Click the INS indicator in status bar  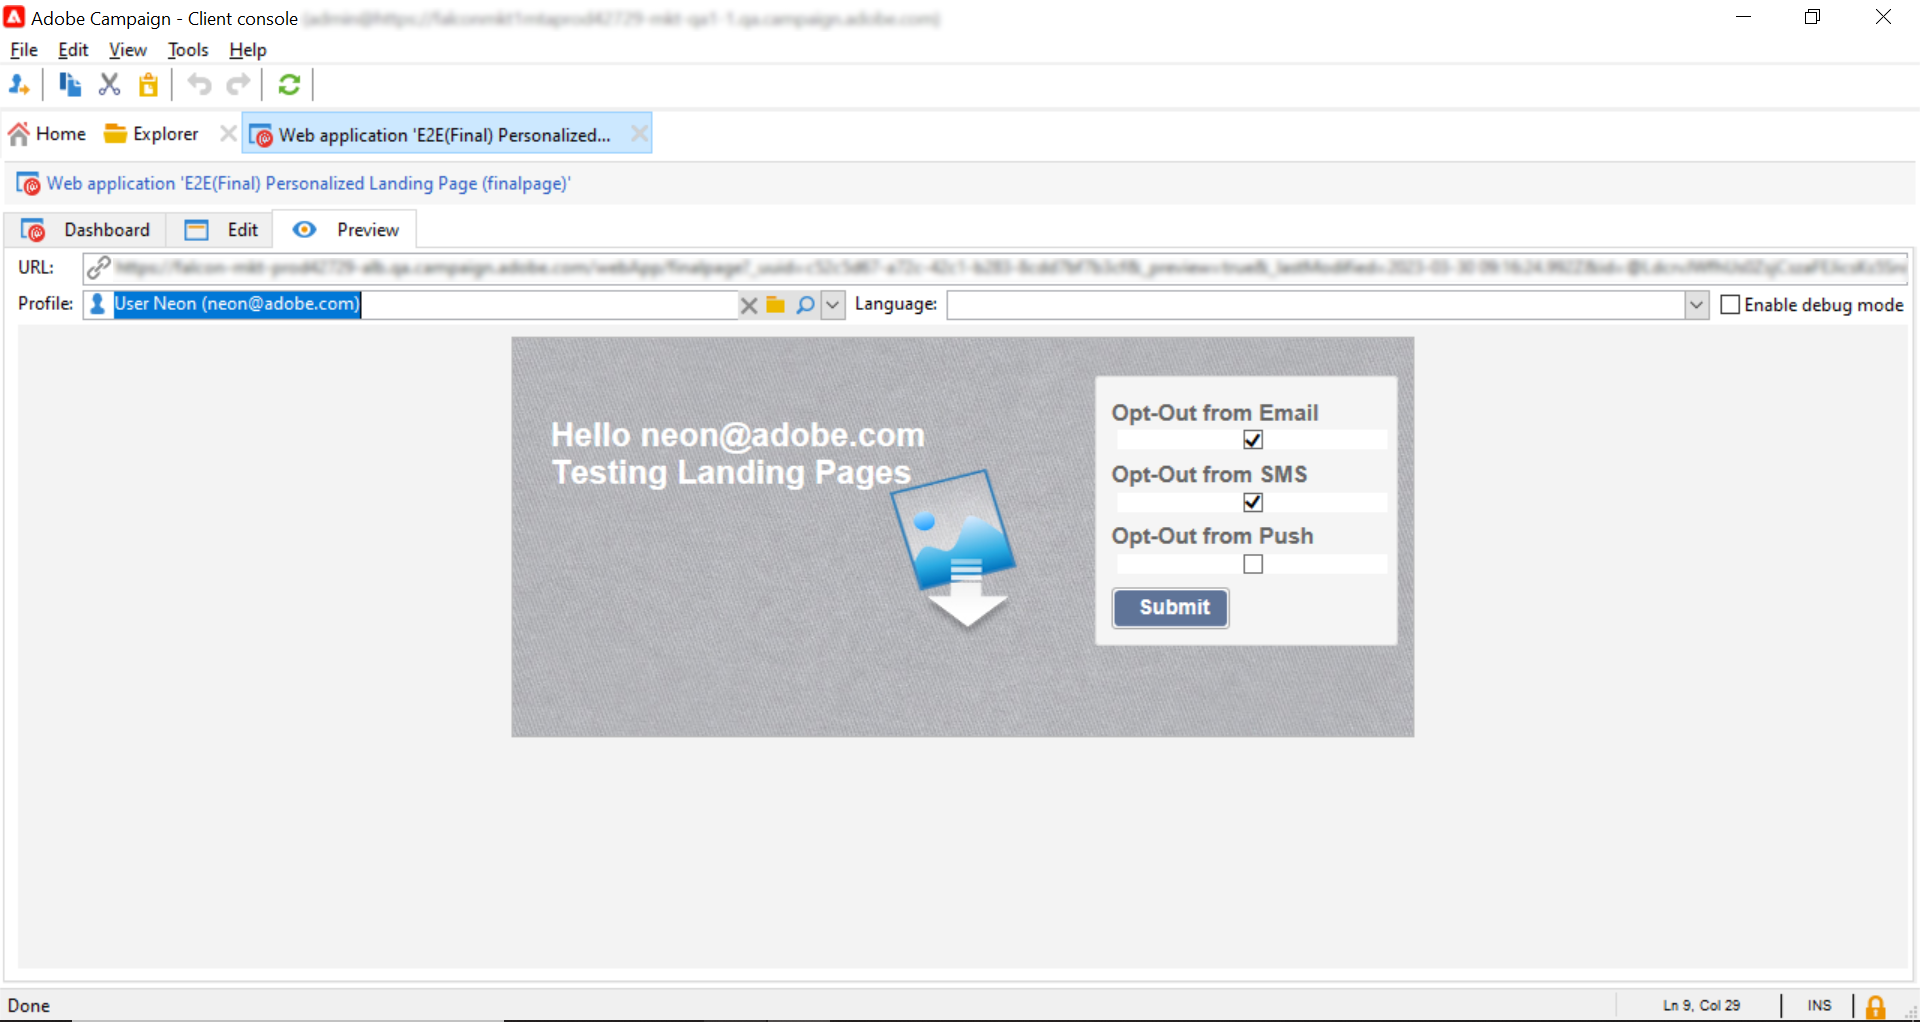(1820, 1006)
